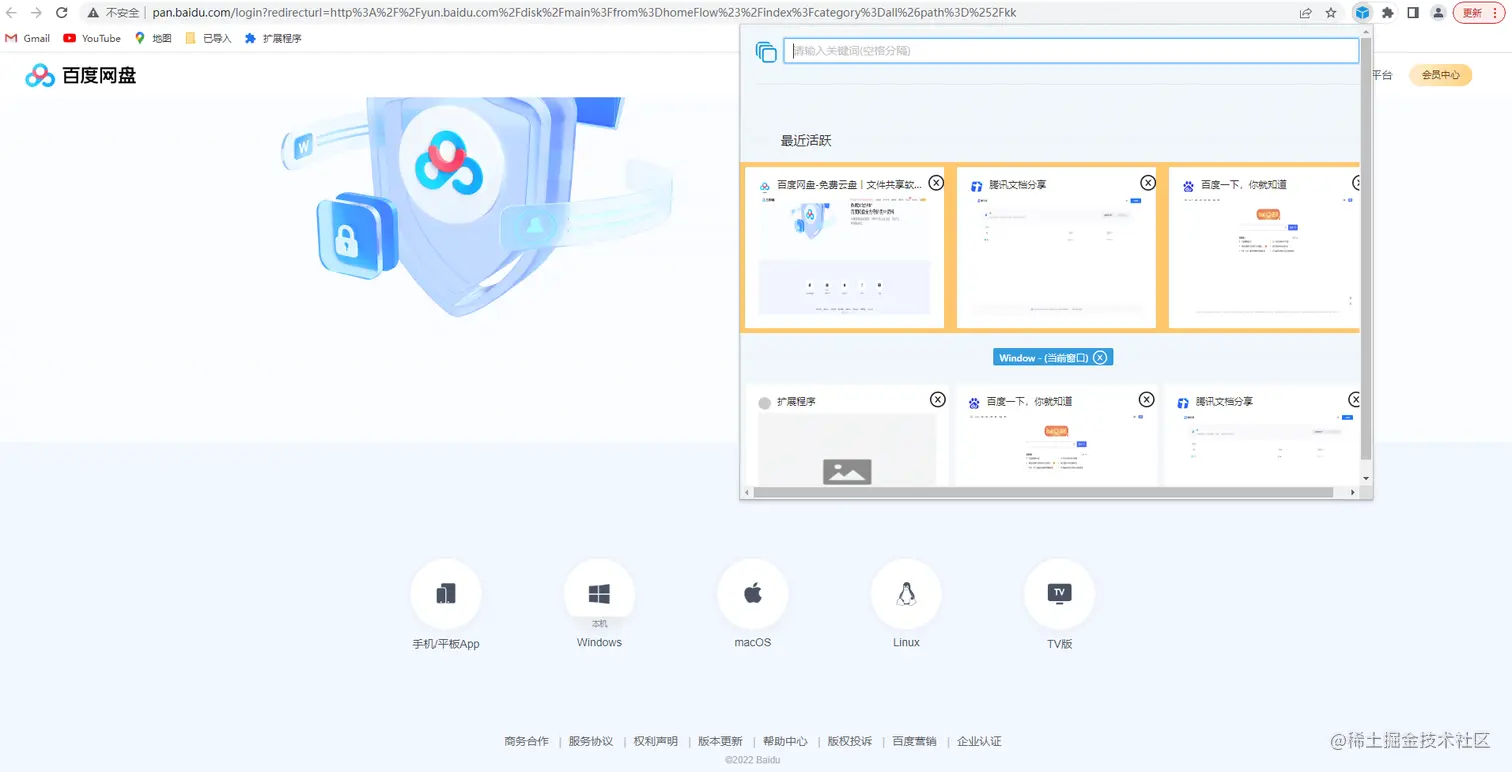This screenshot has width=1512, height=772.
Task: Click the browser forward arrow
Action: 37,13
